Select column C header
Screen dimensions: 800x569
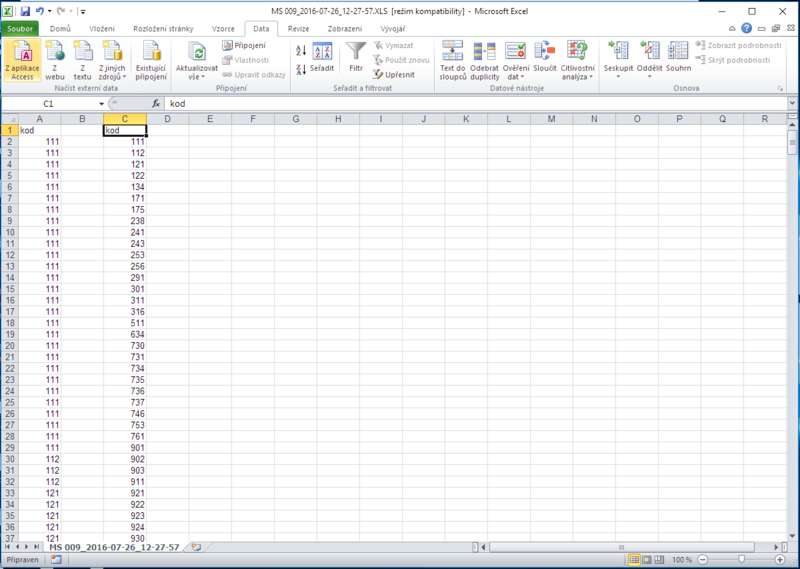tap(124, 119)
